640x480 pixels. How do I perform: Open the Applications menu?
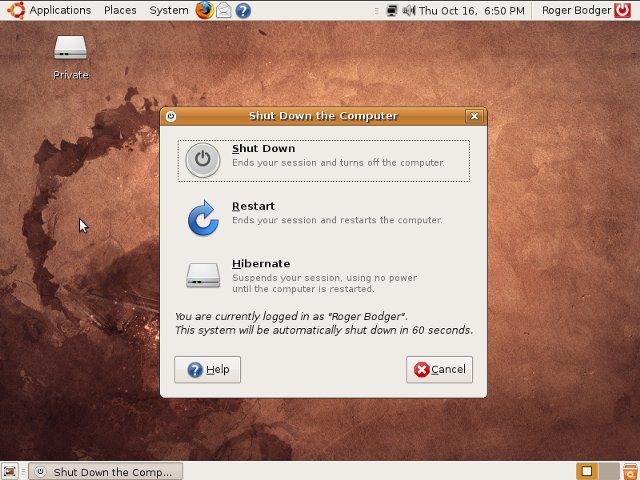(x=60, y=10)
